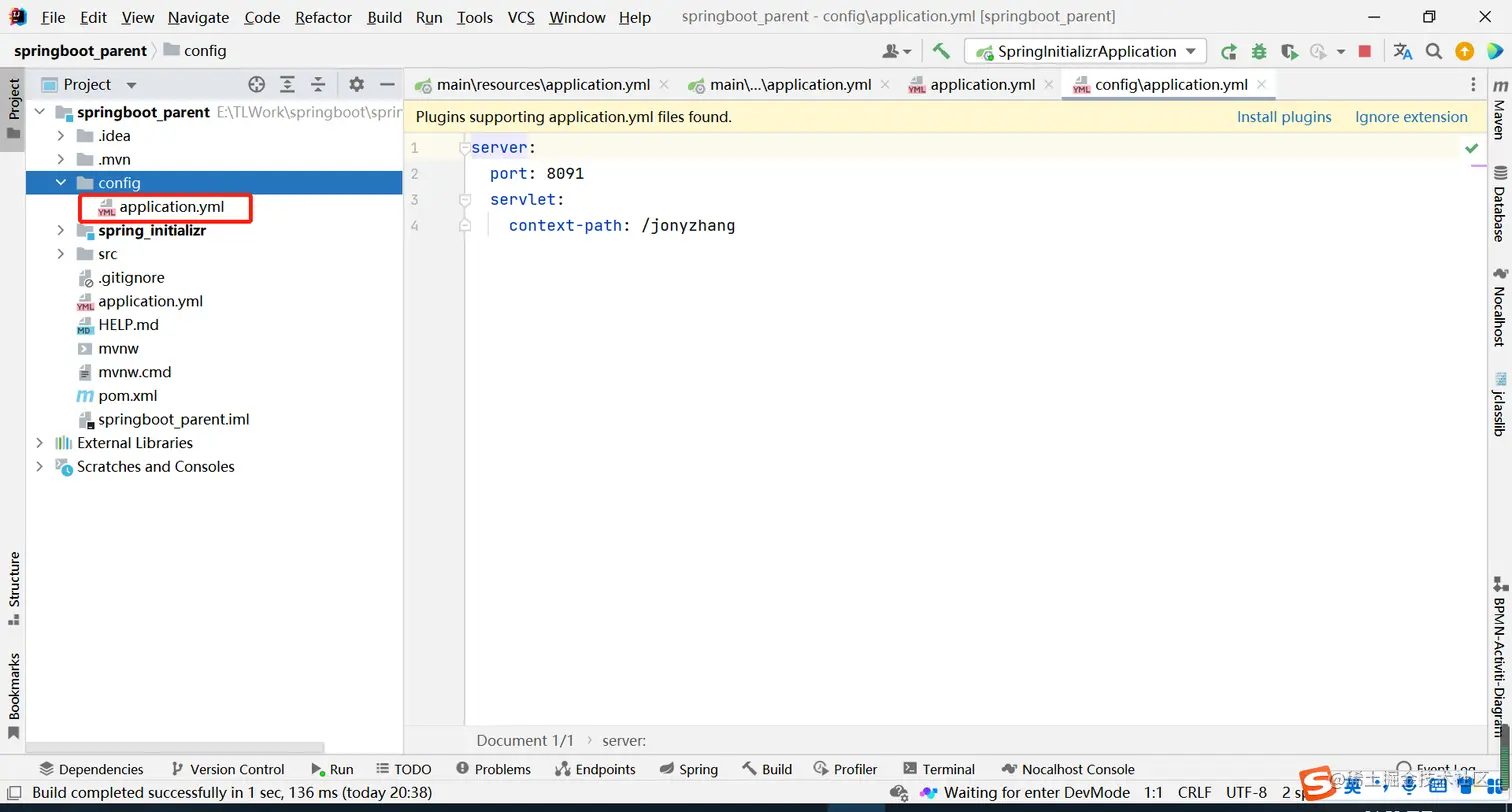Toggle the Project tool window button

pos(14,108)
